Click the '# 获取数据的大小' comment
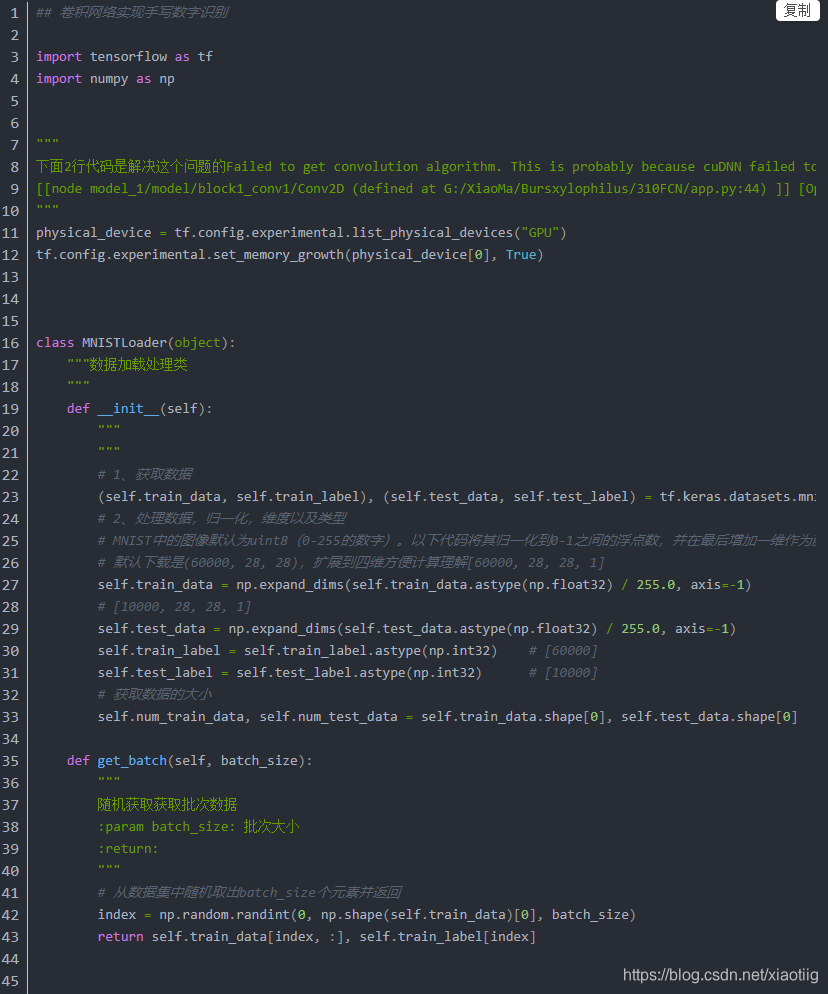828x994 pixels. coord(155,695)
